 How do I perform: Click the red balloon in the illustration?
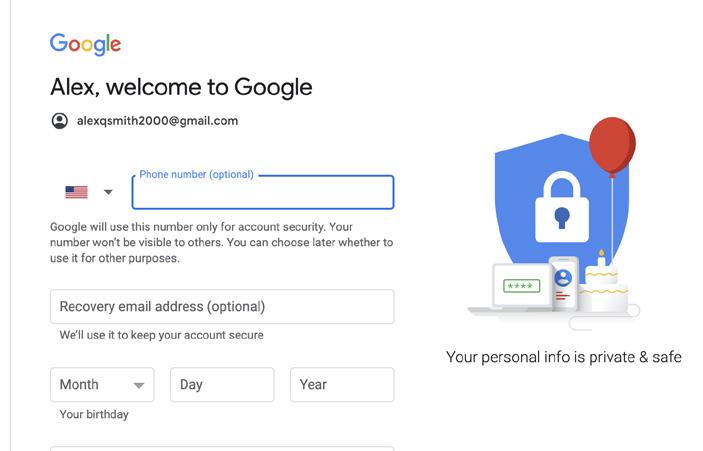click(612, 146)
